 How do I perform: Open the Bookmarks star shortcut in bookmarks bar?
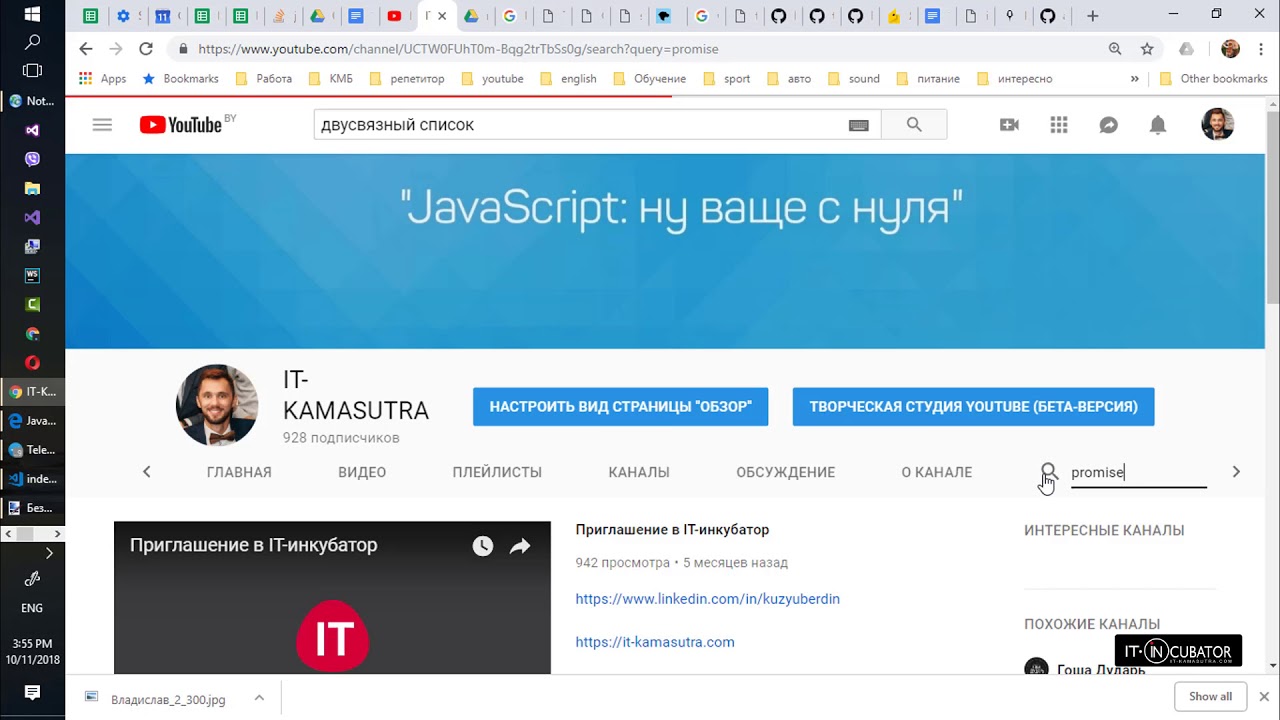[180, 79]
